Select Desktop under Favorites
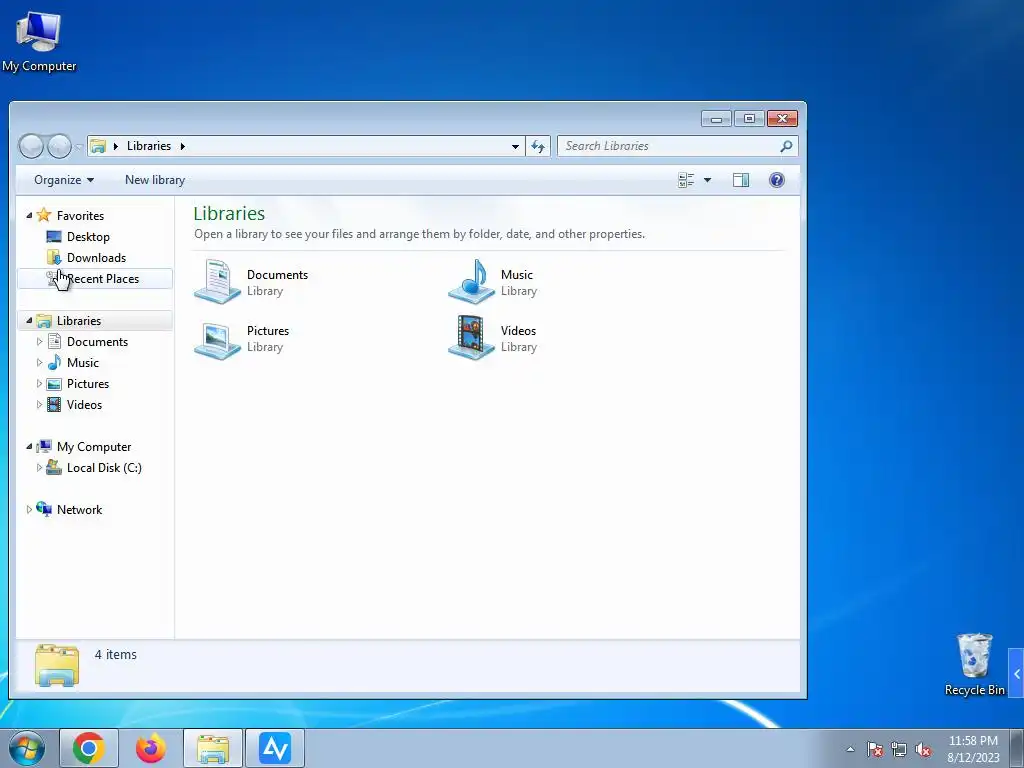The height and width of the screenshot is (768, 1024). (x=88, y=236)
